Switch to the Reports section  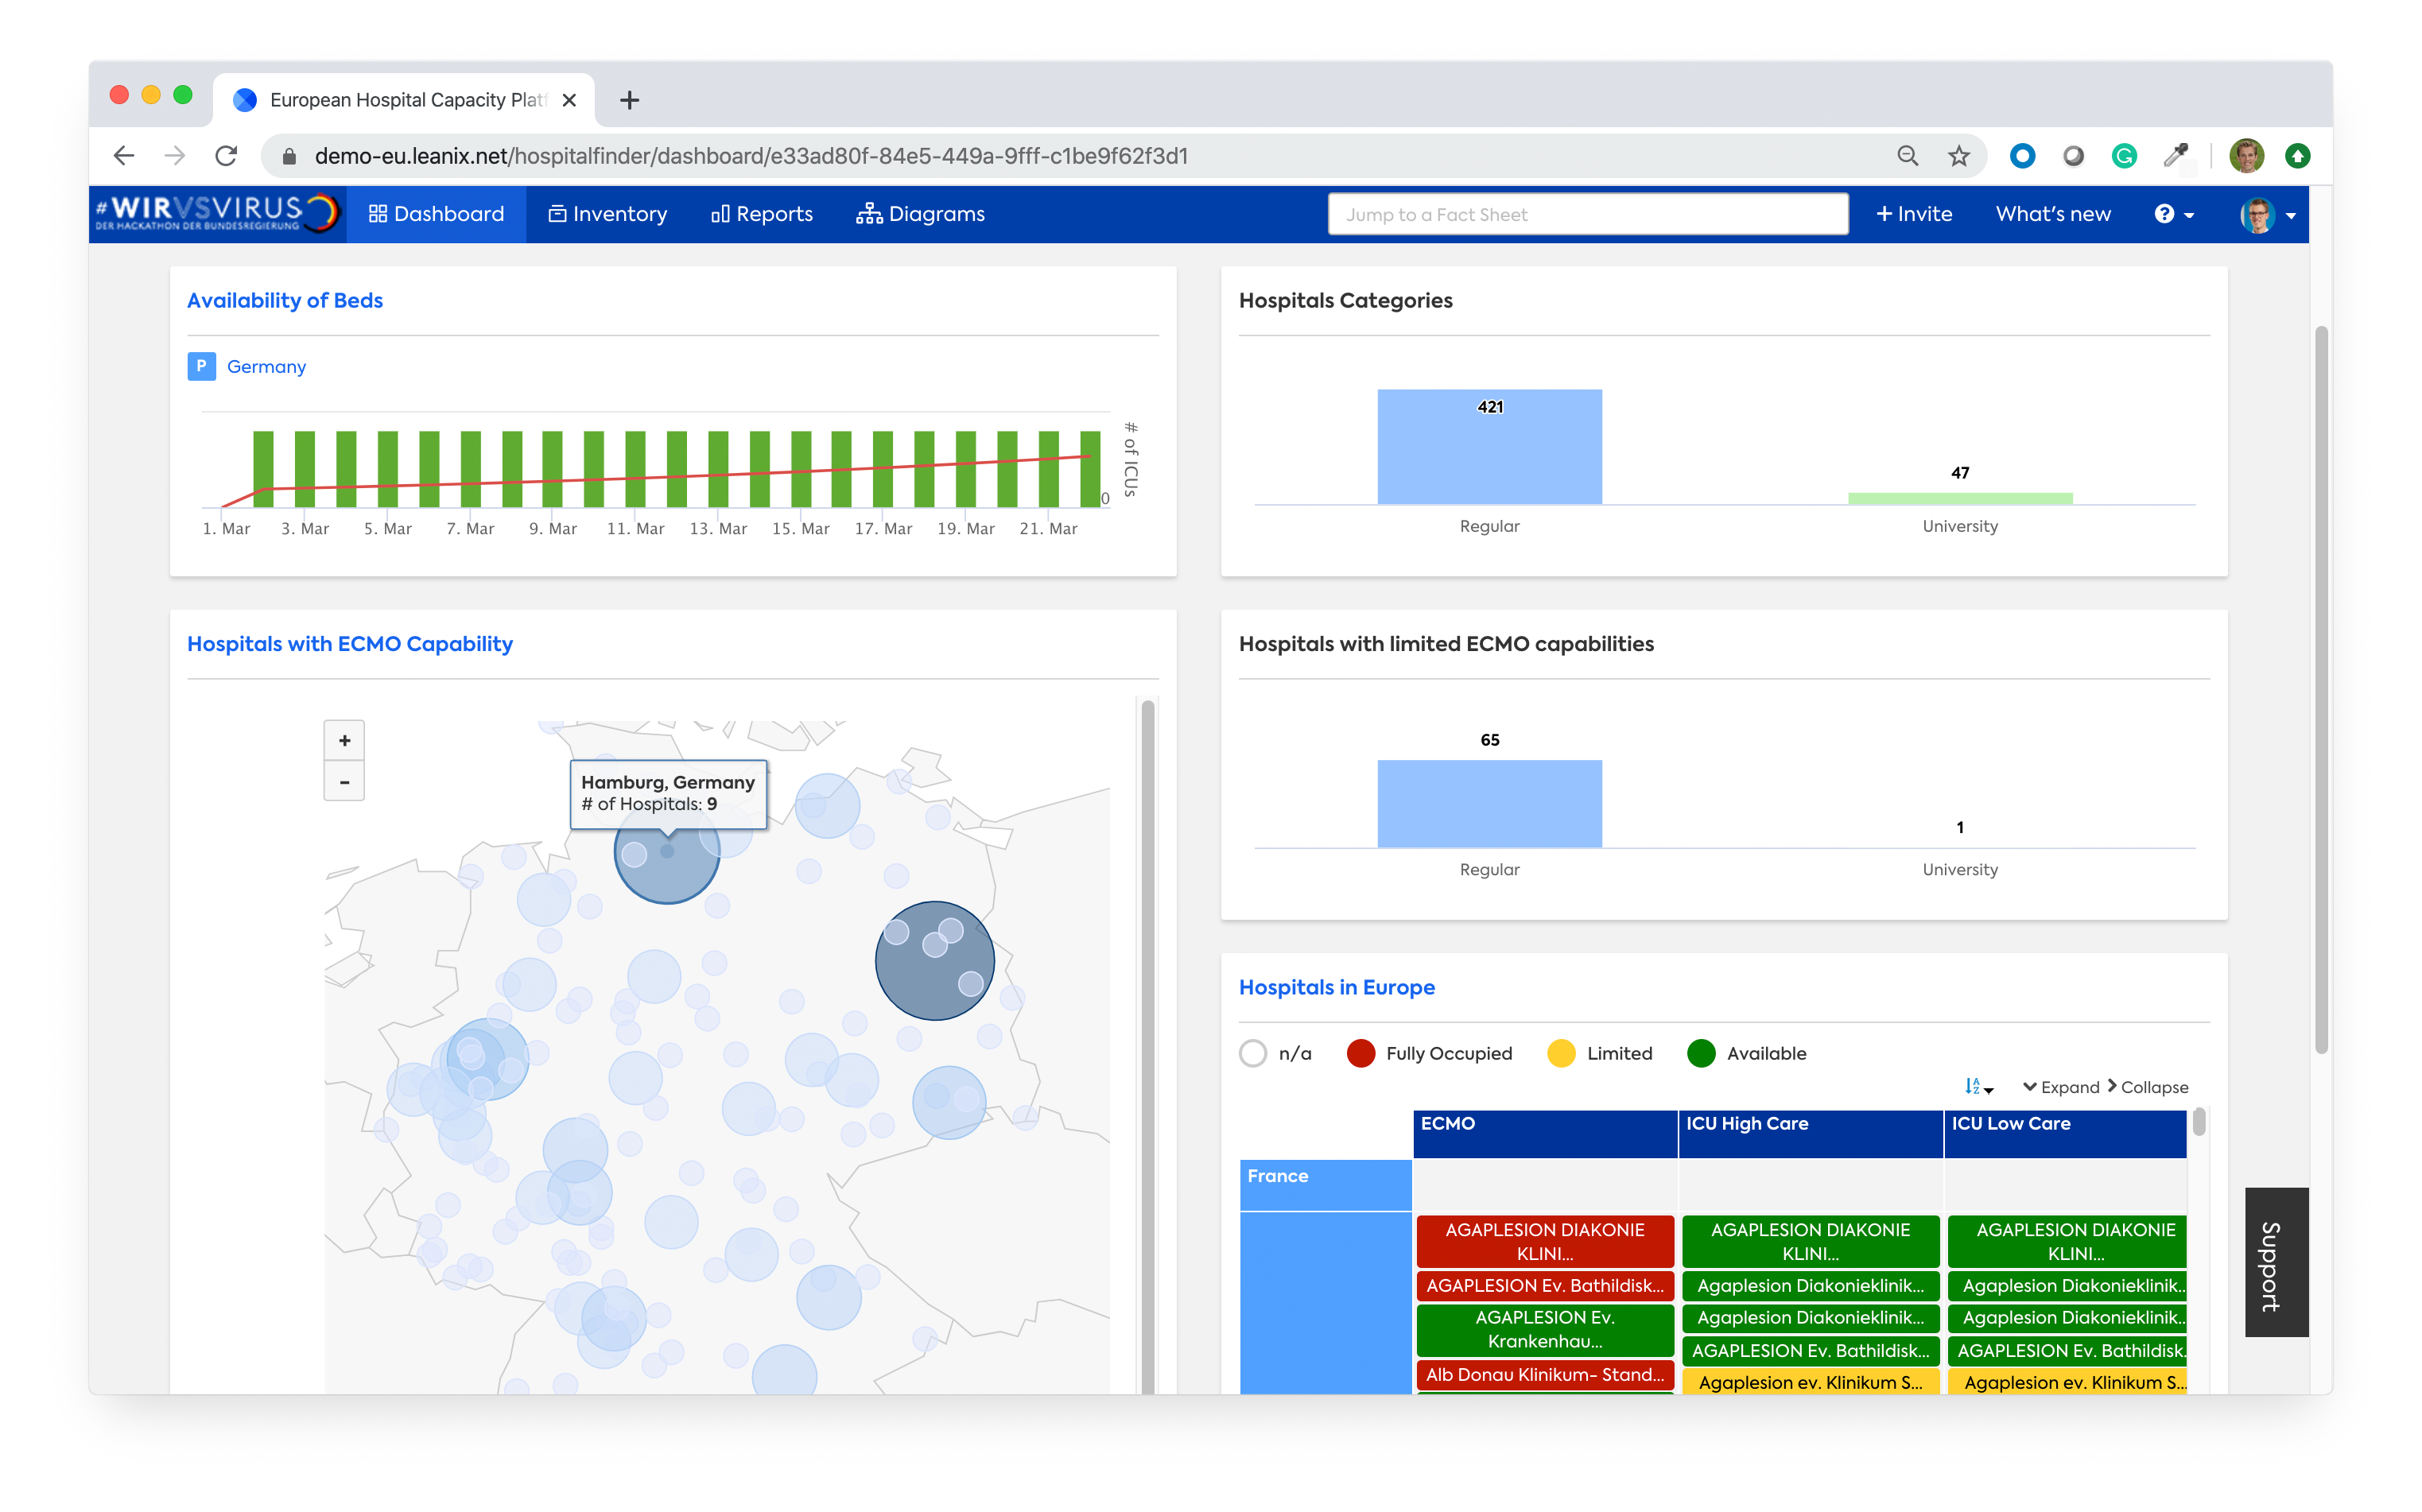click(762, 214)
